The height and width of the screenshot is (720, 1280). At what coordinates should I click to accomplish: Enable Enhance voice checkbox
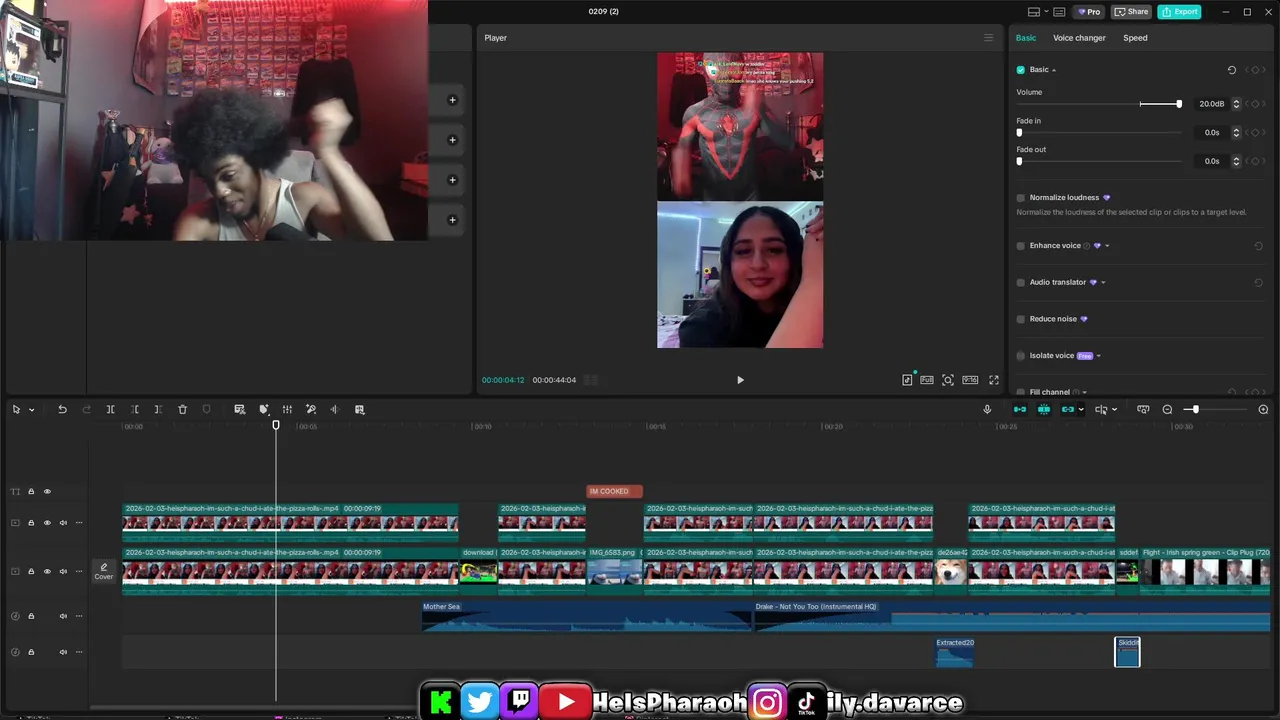tap(1021, 246)
